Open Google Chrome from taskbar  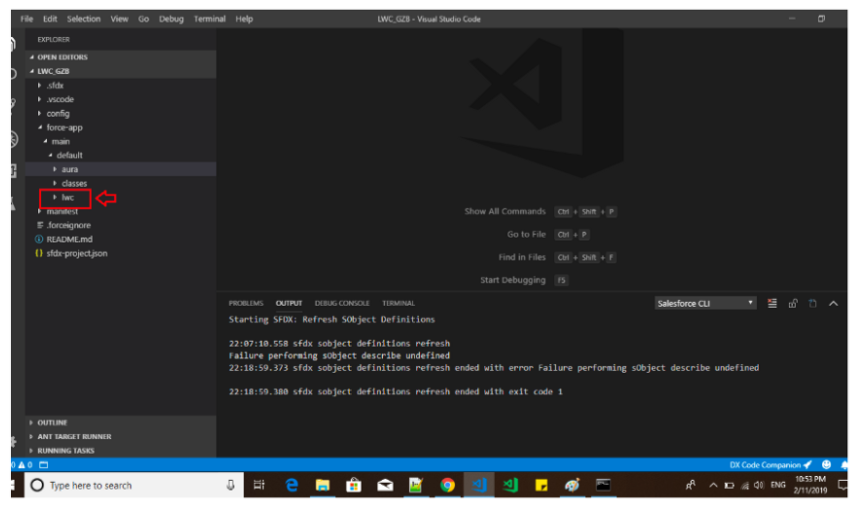447,485
